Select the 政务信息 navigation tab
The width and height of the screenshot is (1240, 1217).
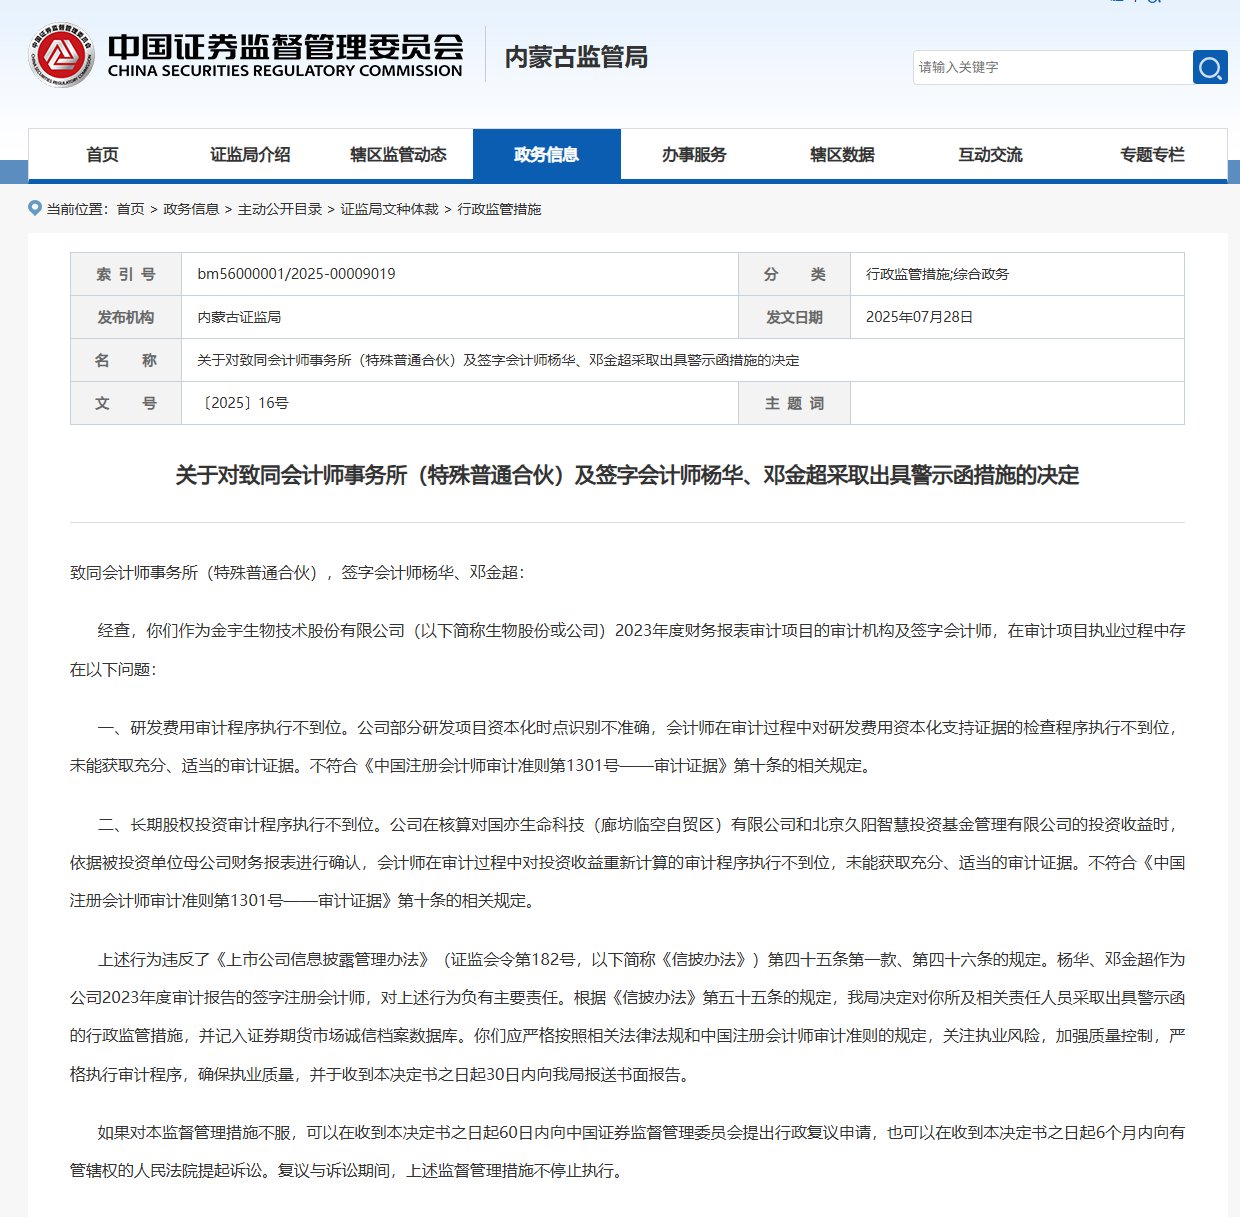[548, 154]
